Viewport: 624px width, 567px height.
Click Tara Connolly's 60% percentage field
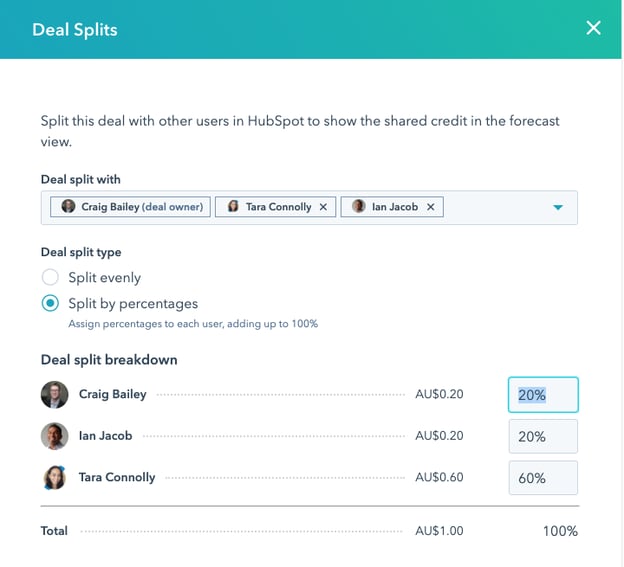coord(543,478)
